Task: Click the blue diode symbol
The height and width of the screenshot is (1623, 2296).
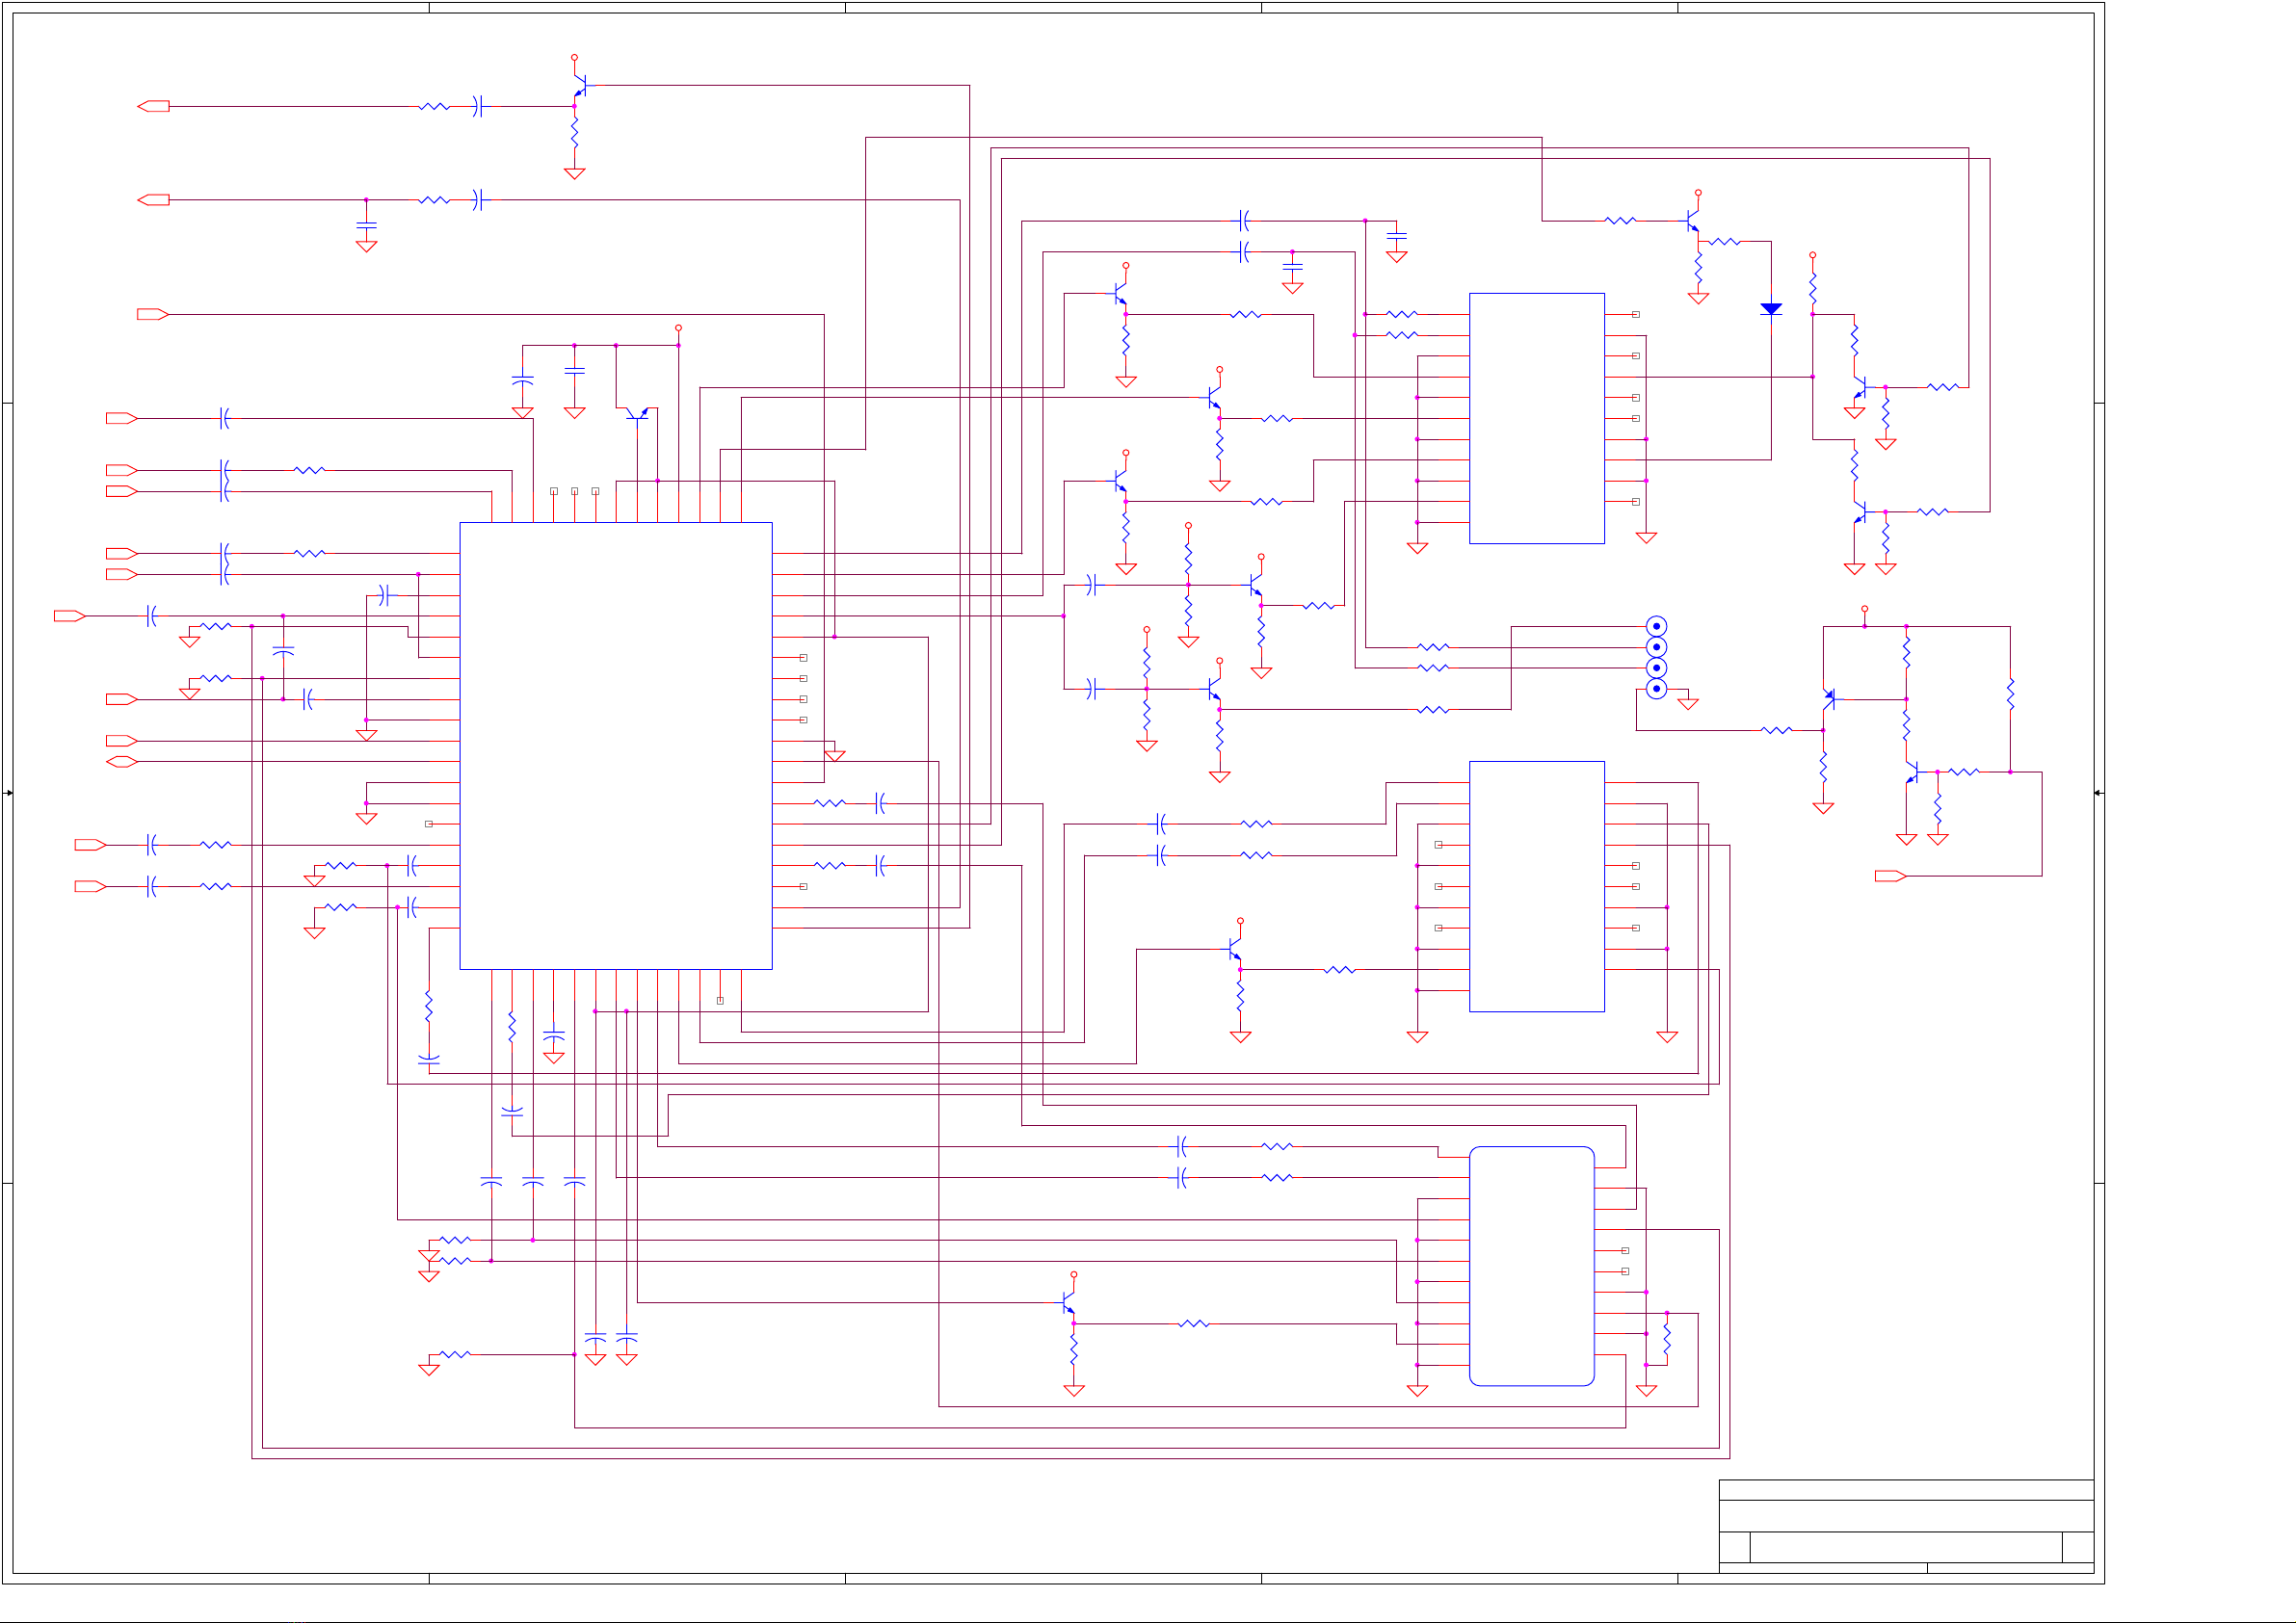Action: pyautogui.click(x=1770, y=309)
